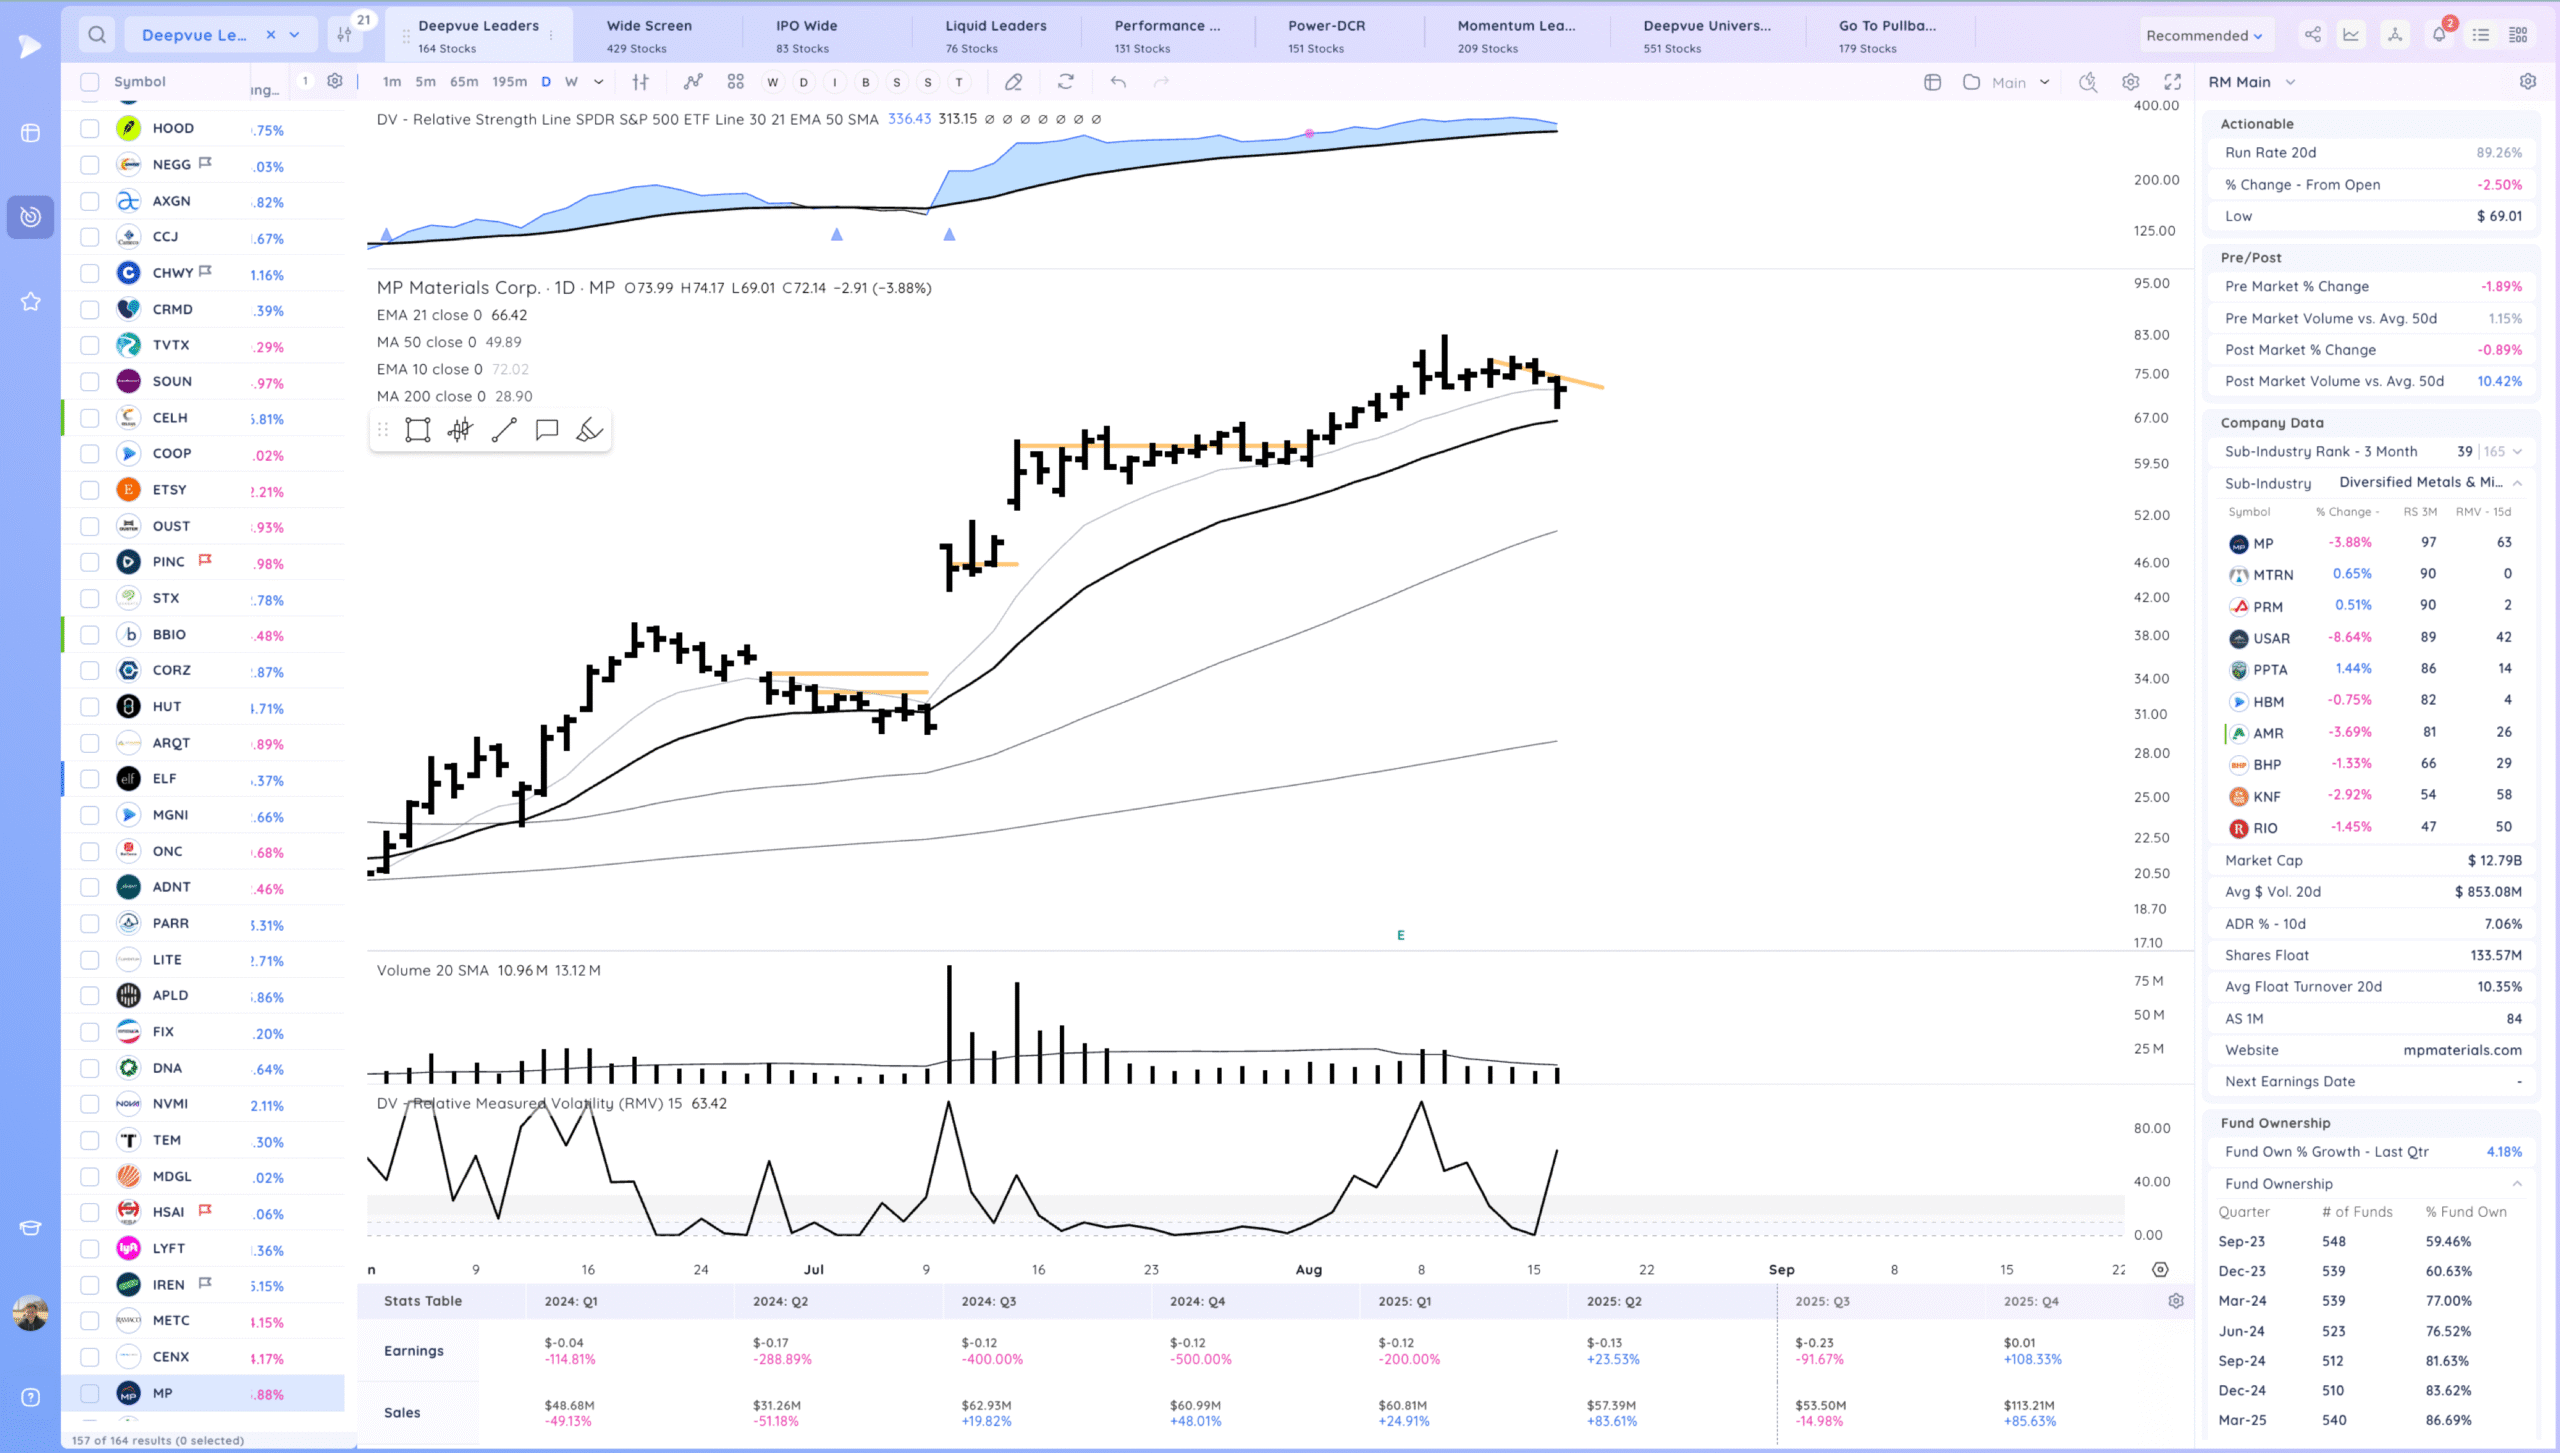Click the chart fullscreen icon
This screenshot has height=1453, width=2560.
[x=2173, y=82]
